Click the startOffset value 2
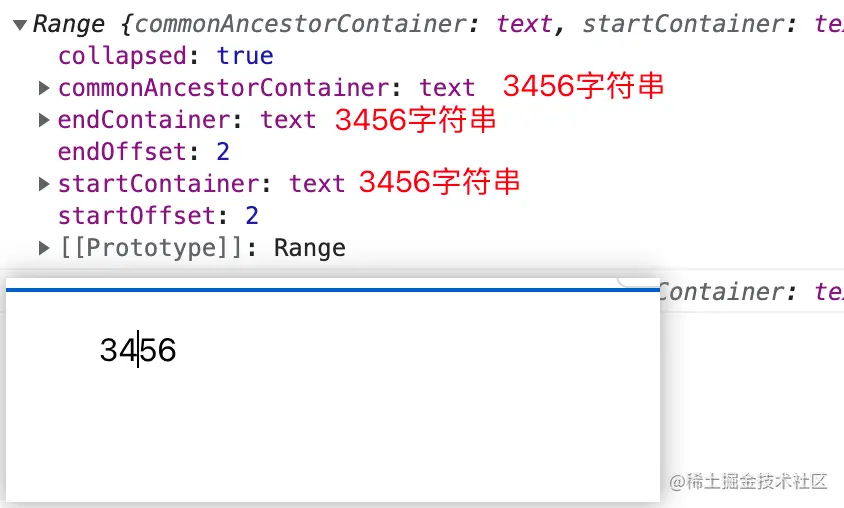Viewport: 844px width, 508px height. [x=252, y=216]
